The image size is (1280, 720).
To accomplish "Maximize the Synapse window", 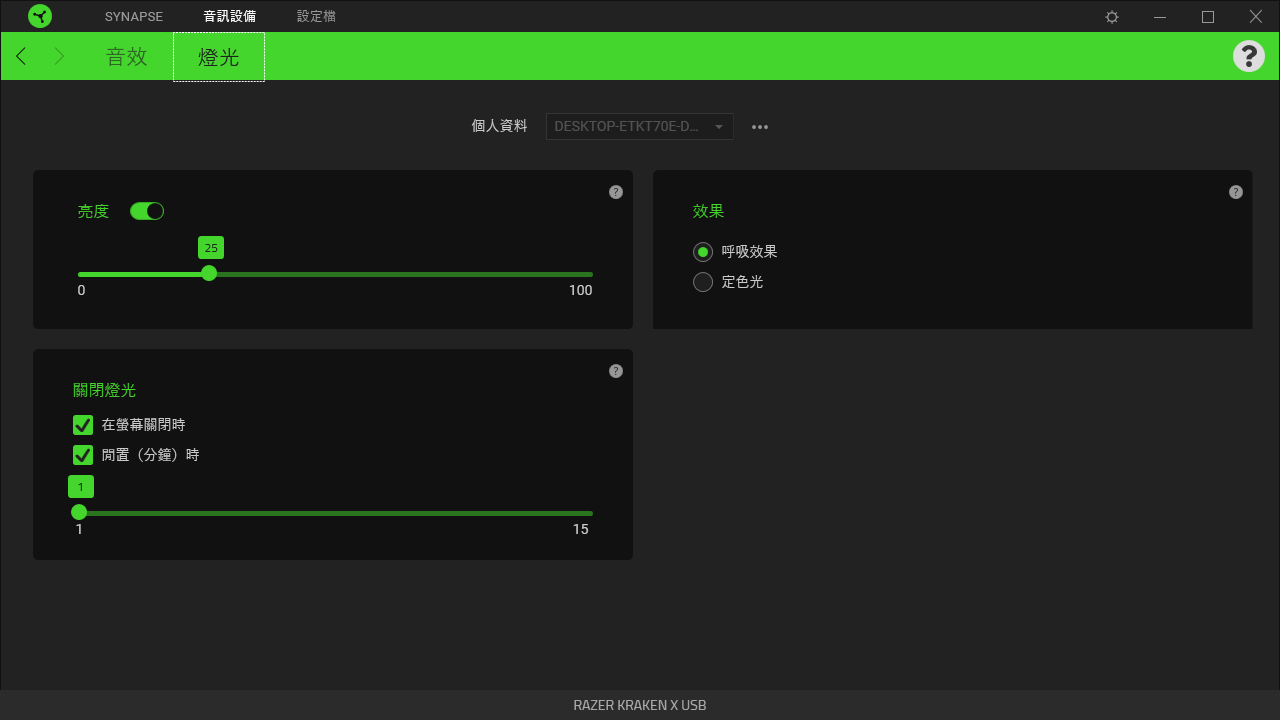I will pyautogui.click(x=1208, y=17).
